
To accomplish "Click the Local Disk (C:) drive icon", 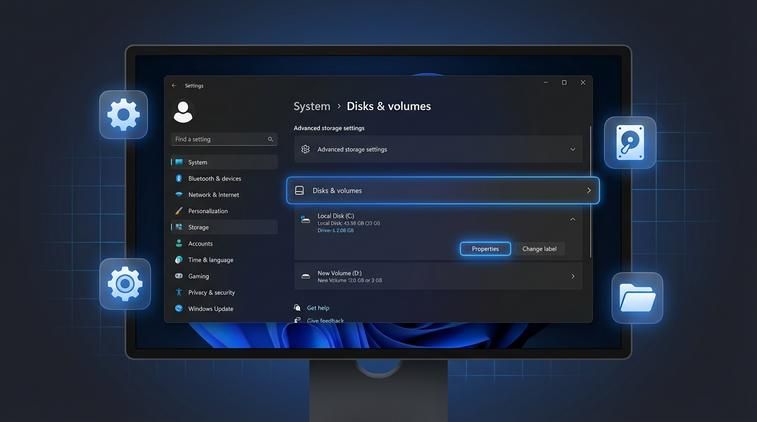I will (x=305, y=220).
